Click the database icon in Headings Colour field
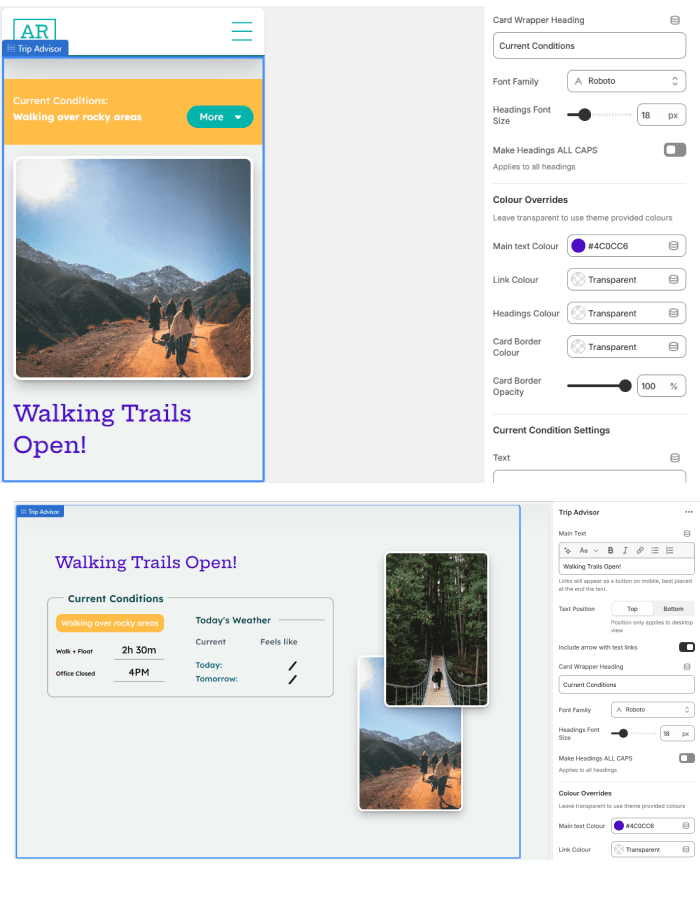The width and height of the screenshot is (700, 900). [x=673, y=313]
